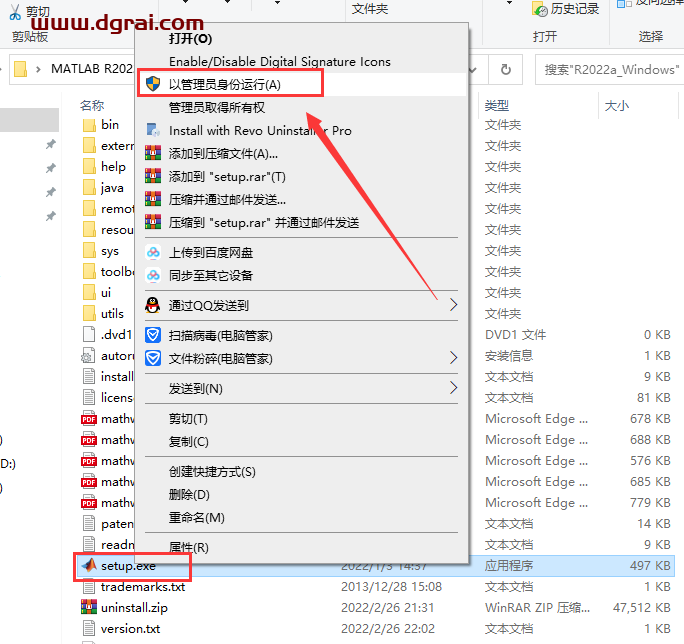Expand the 通过QQ发送到 submenu arrow
The image size is (684, 644).
pos(454,305)
